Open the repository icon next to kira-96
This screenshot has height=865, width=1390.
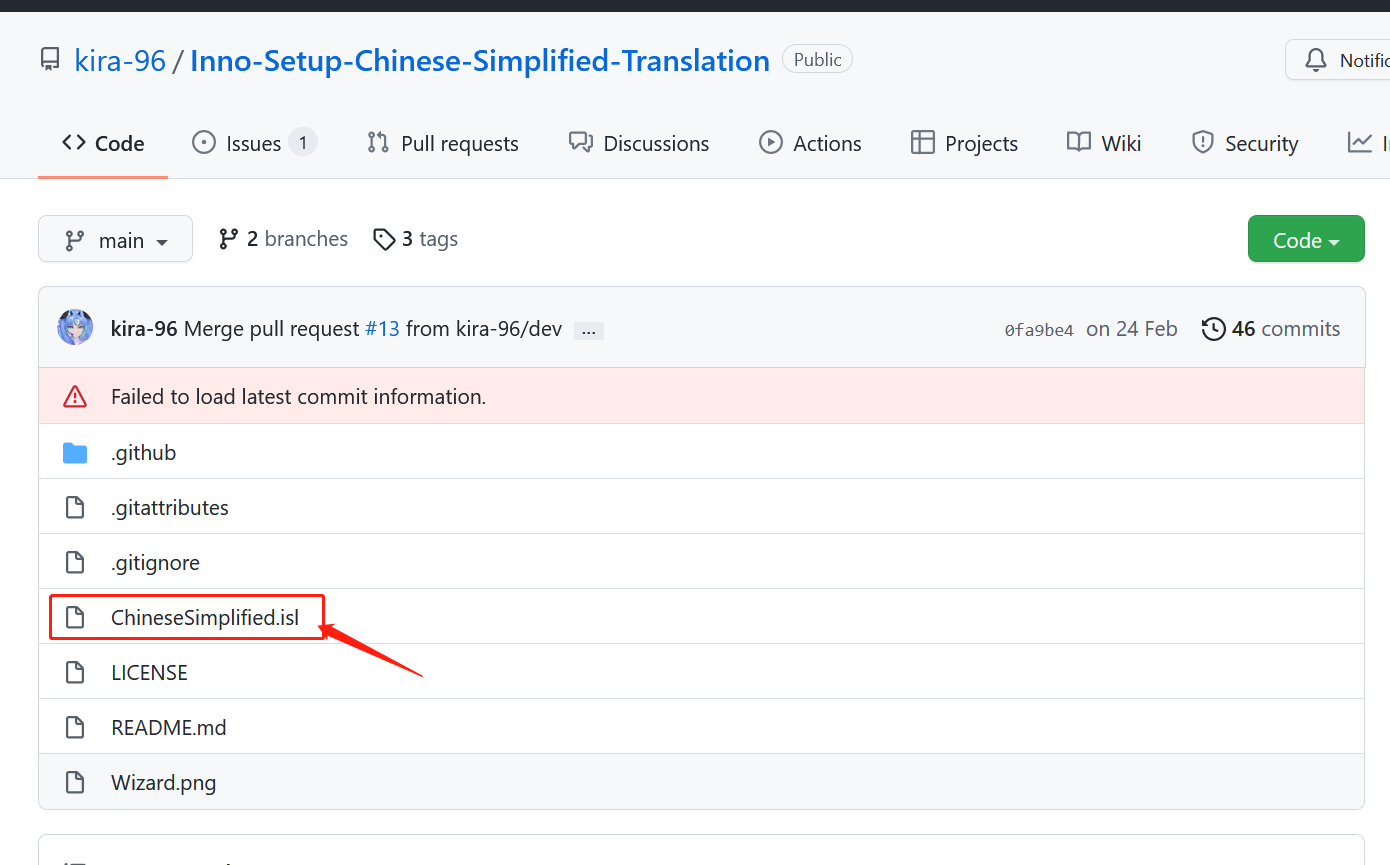50,59
